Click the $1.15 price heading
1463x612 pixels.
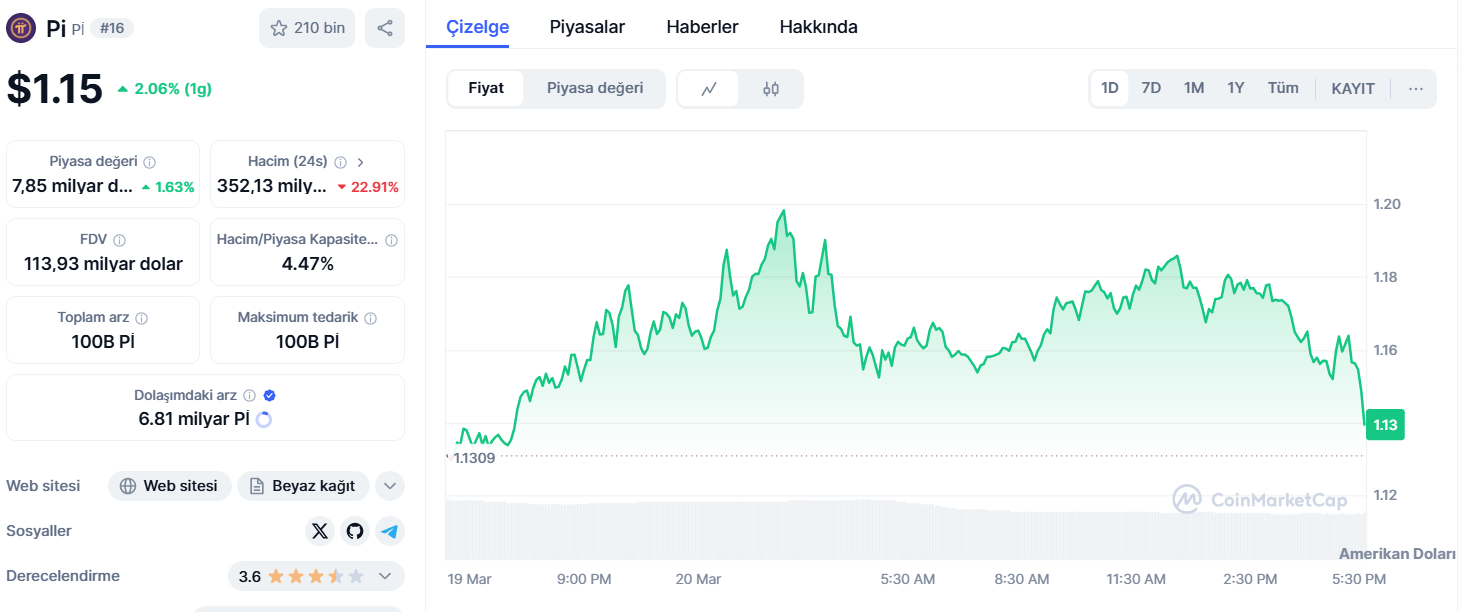[55, 88]
